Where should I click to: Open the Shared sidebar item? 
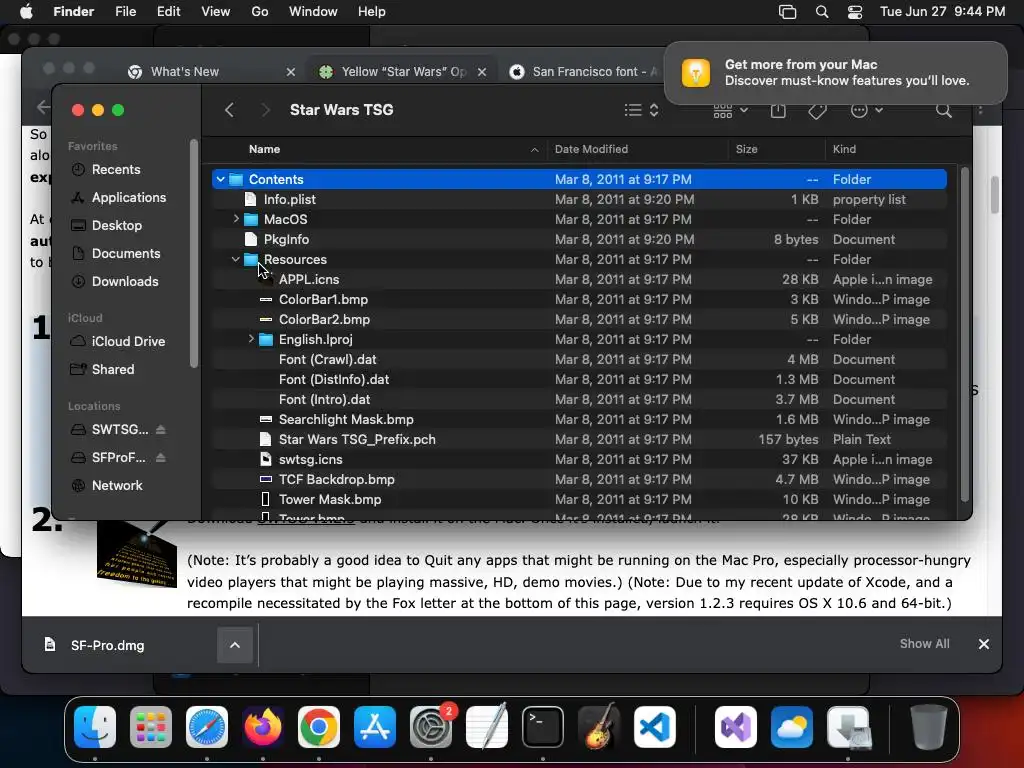[112, 370]
